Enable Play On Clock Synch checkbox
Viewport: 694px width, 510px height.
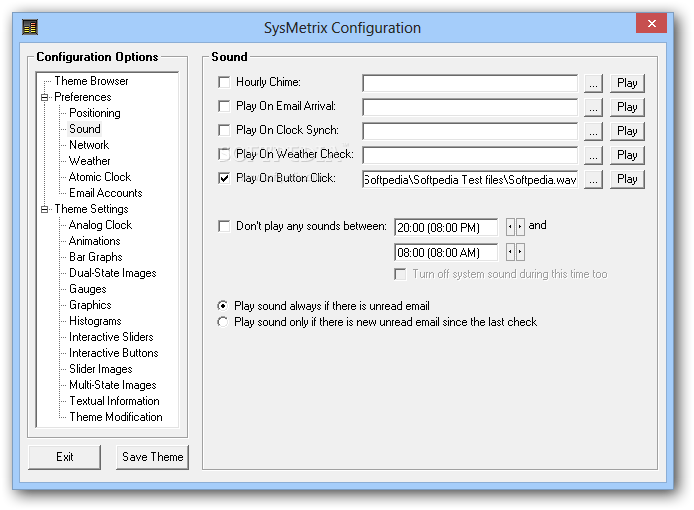point(224,130)
